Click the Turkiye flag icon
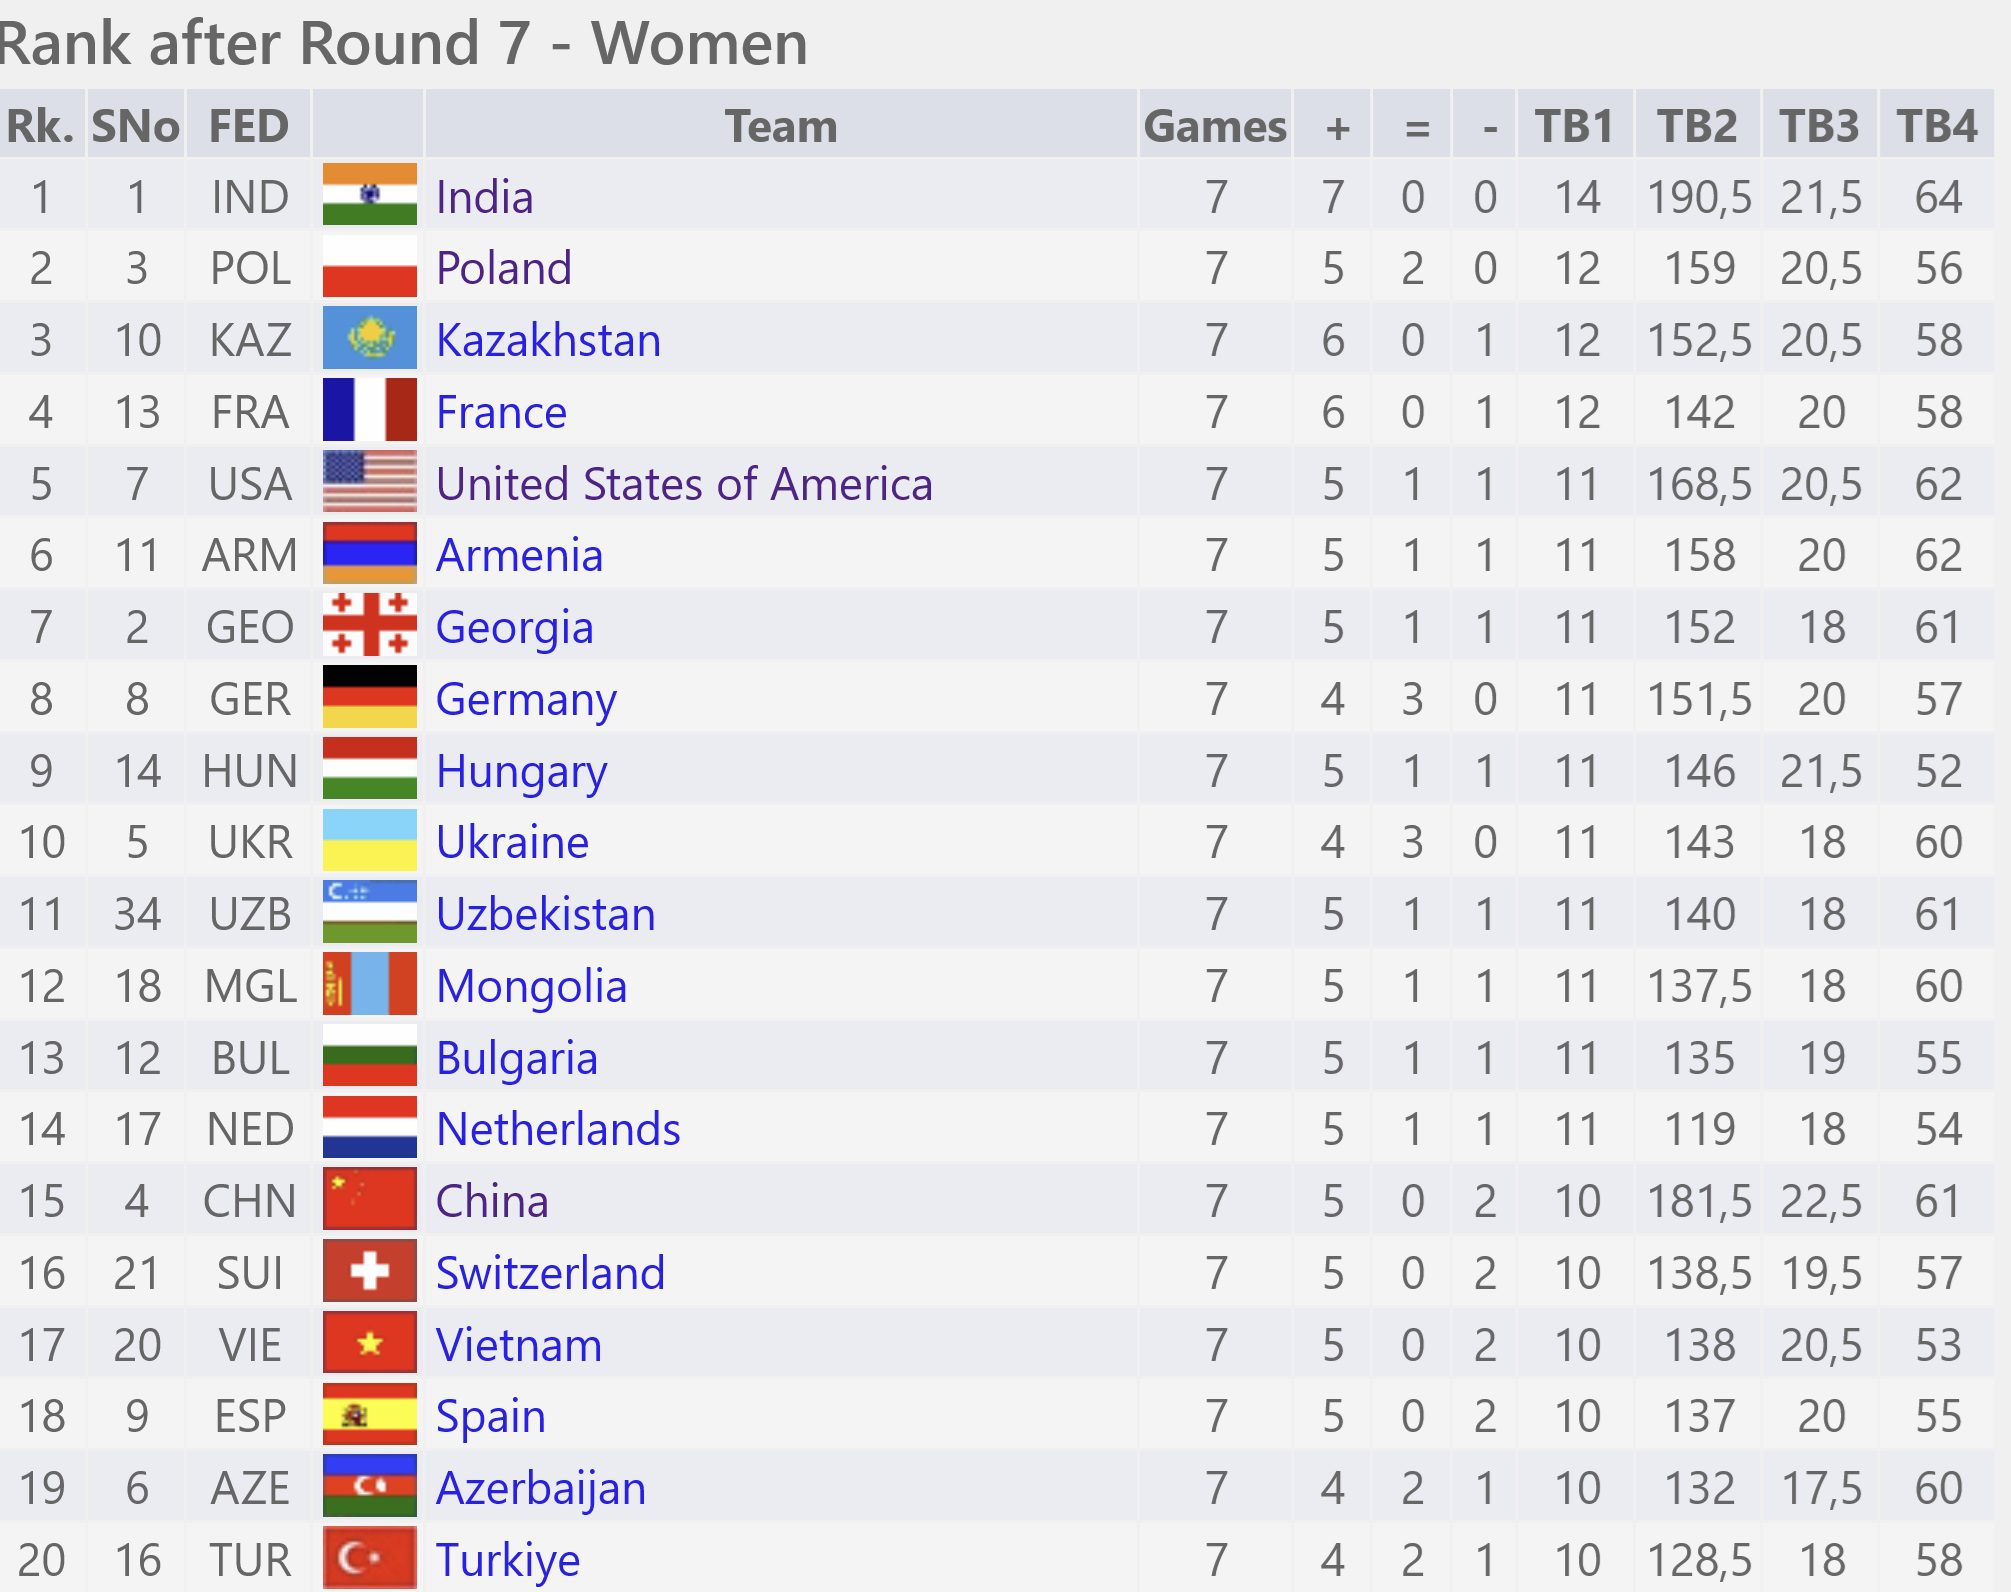 [x=369, y=1559]
